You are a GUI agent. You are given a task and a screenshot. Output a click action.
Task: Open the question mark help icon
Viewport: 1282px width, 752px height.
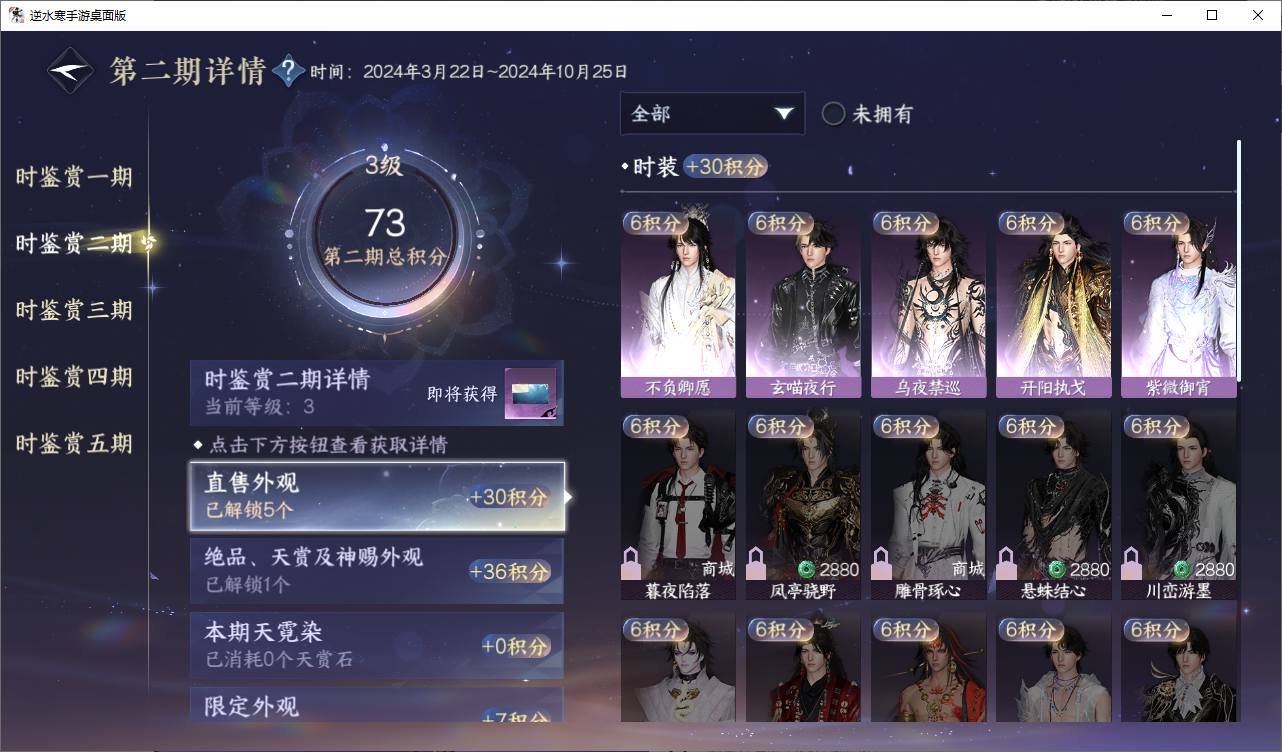(x=288, y=71)
